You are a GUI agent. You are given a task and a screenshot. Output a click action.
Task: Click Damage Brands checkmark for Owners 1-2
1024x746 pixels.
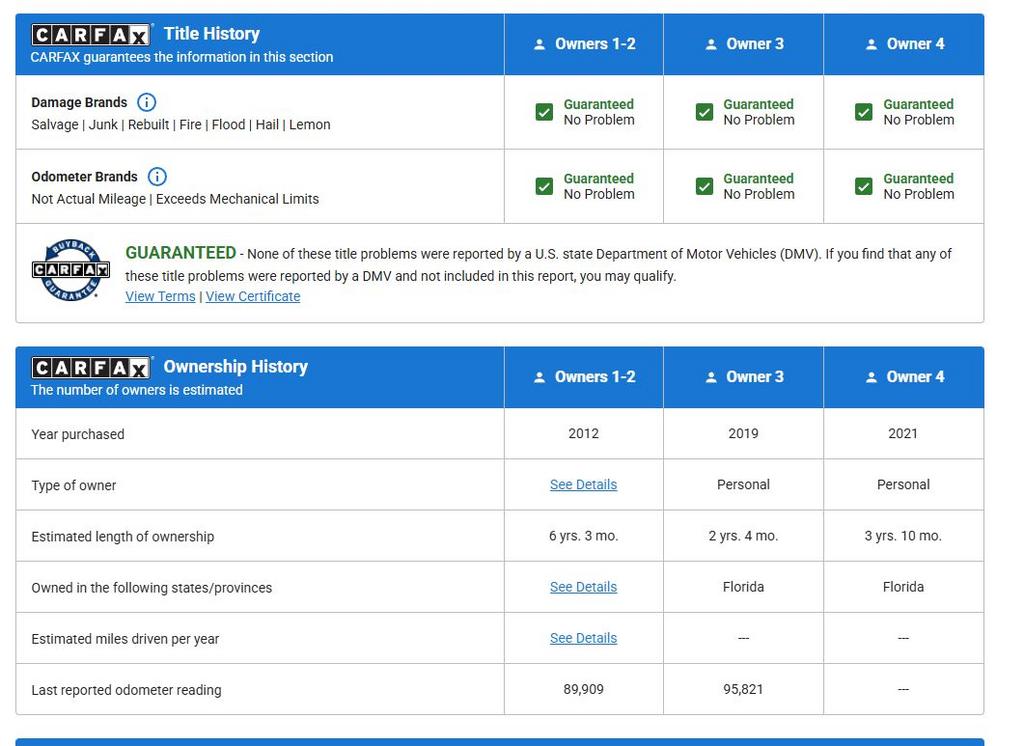[544, 112]
